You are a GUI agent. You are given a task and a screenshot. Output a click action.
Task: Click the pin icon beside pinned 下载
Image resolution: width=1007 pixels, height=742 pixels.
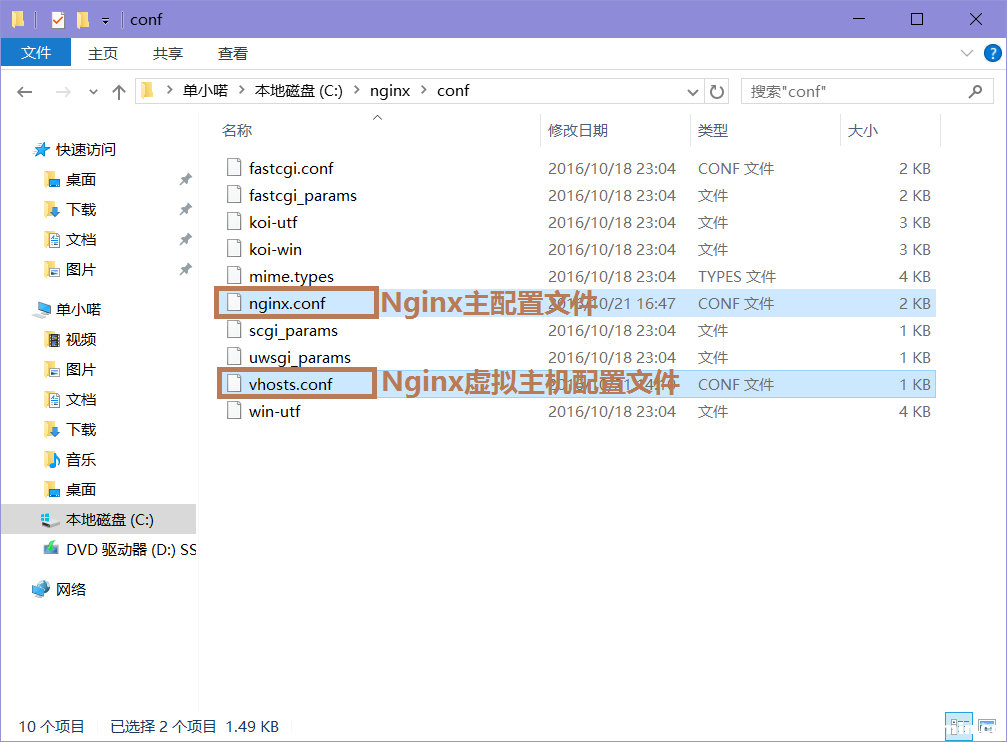(186, 209)
